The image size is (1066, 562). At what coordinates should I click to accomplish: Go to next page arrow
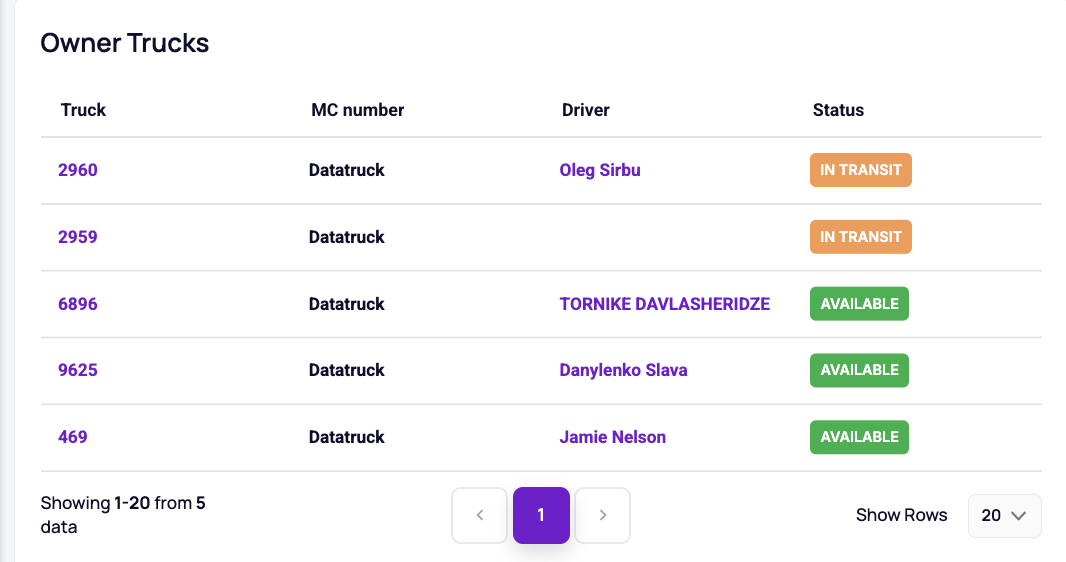pyautogui.click(x=602, y=515)
